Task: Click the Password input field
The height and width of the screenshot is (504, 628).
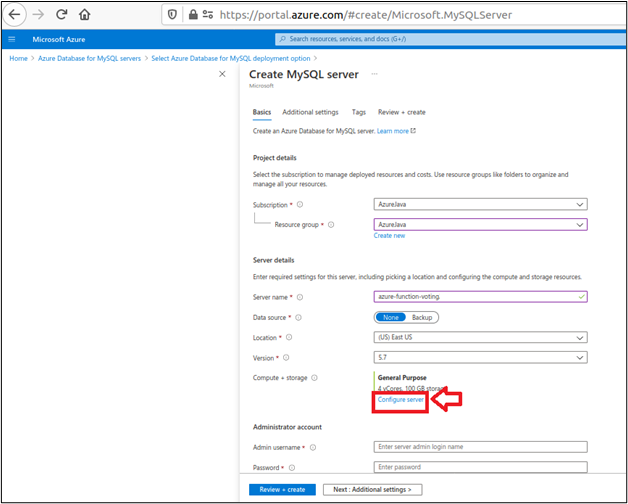Action: (x=481, y=467)
